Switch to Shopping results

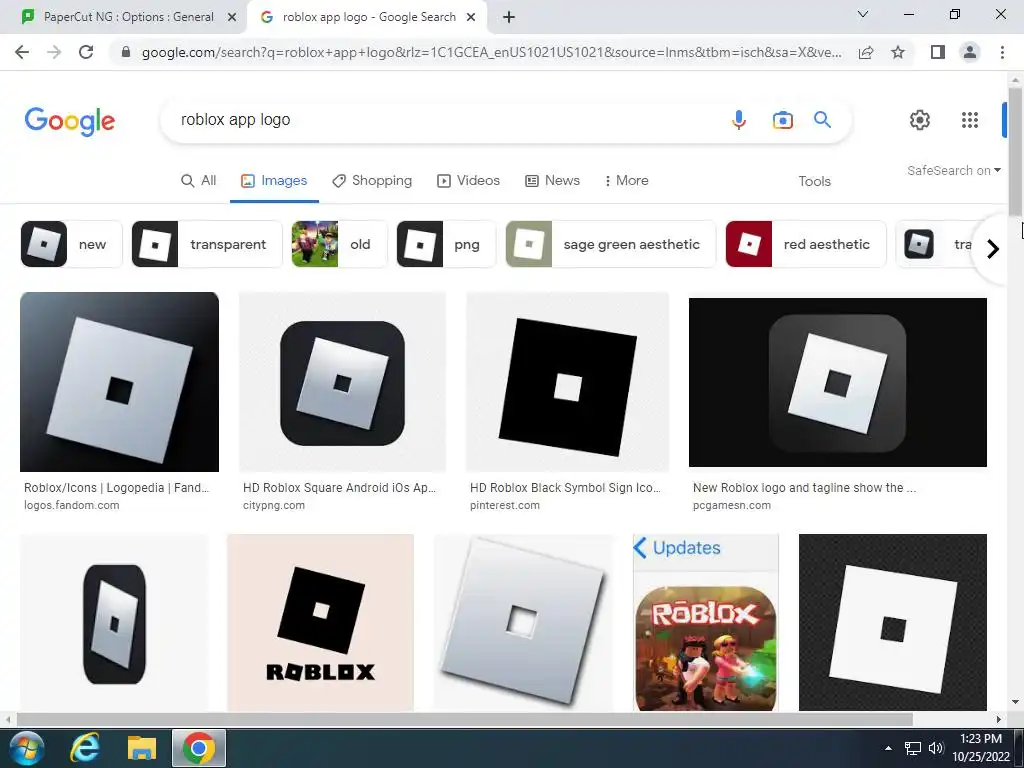pos(372,180)
